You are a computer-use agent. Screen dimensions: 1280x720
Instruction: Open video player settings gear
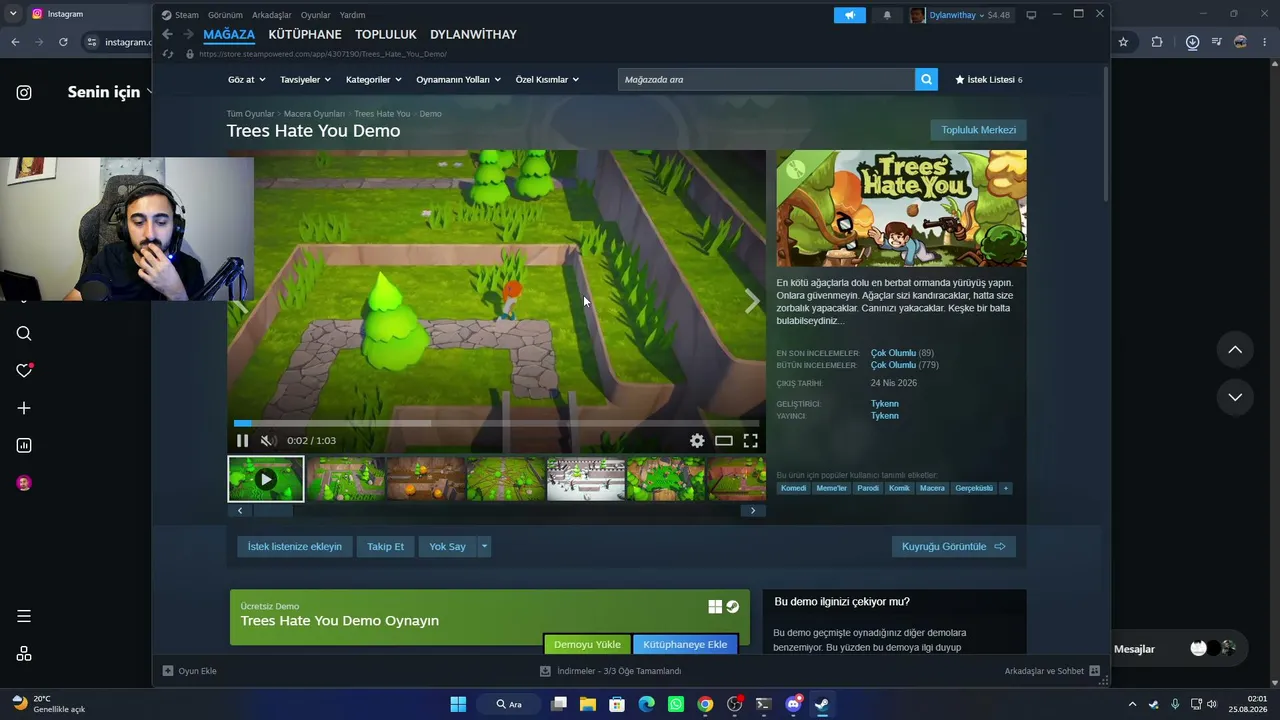697,440
